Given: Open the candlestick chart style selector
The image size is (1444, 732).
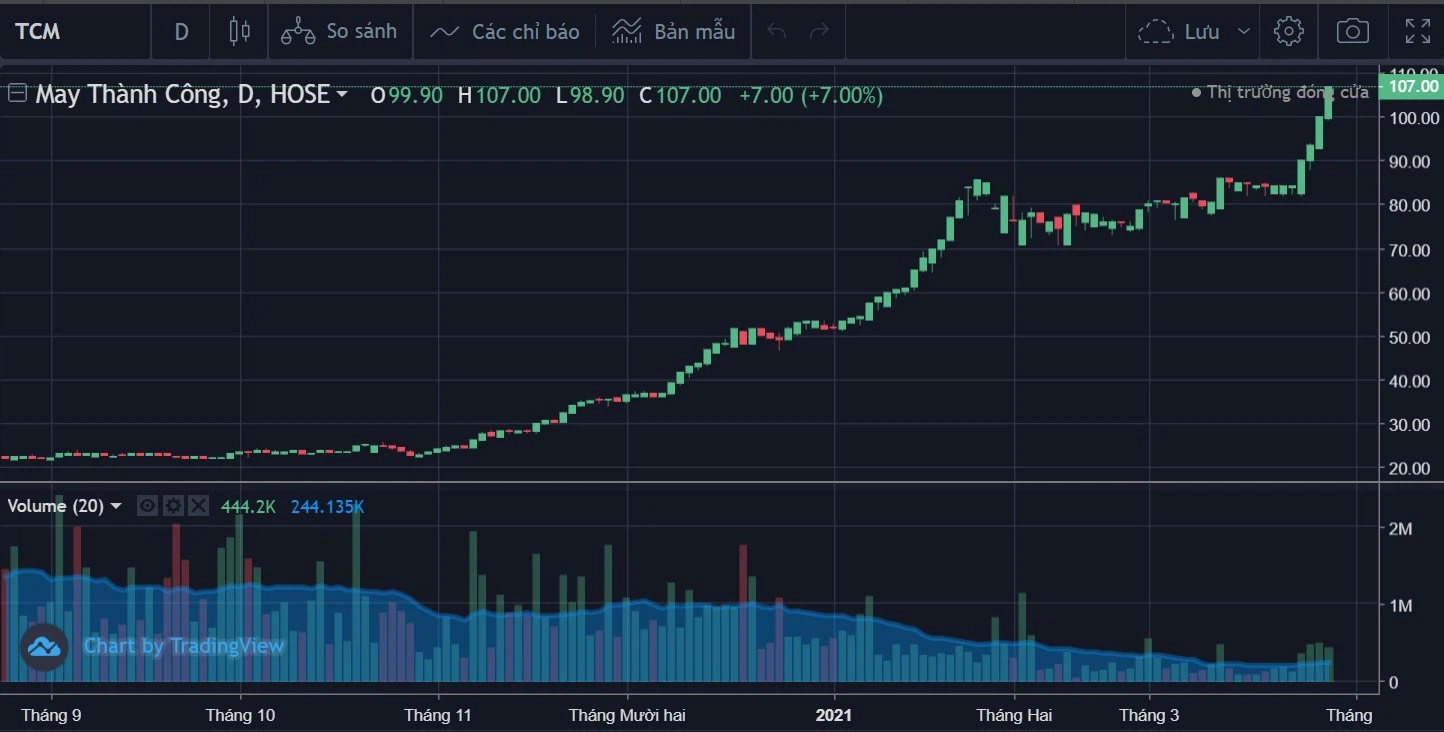Looking at the screenshot, I should (239, 31).
